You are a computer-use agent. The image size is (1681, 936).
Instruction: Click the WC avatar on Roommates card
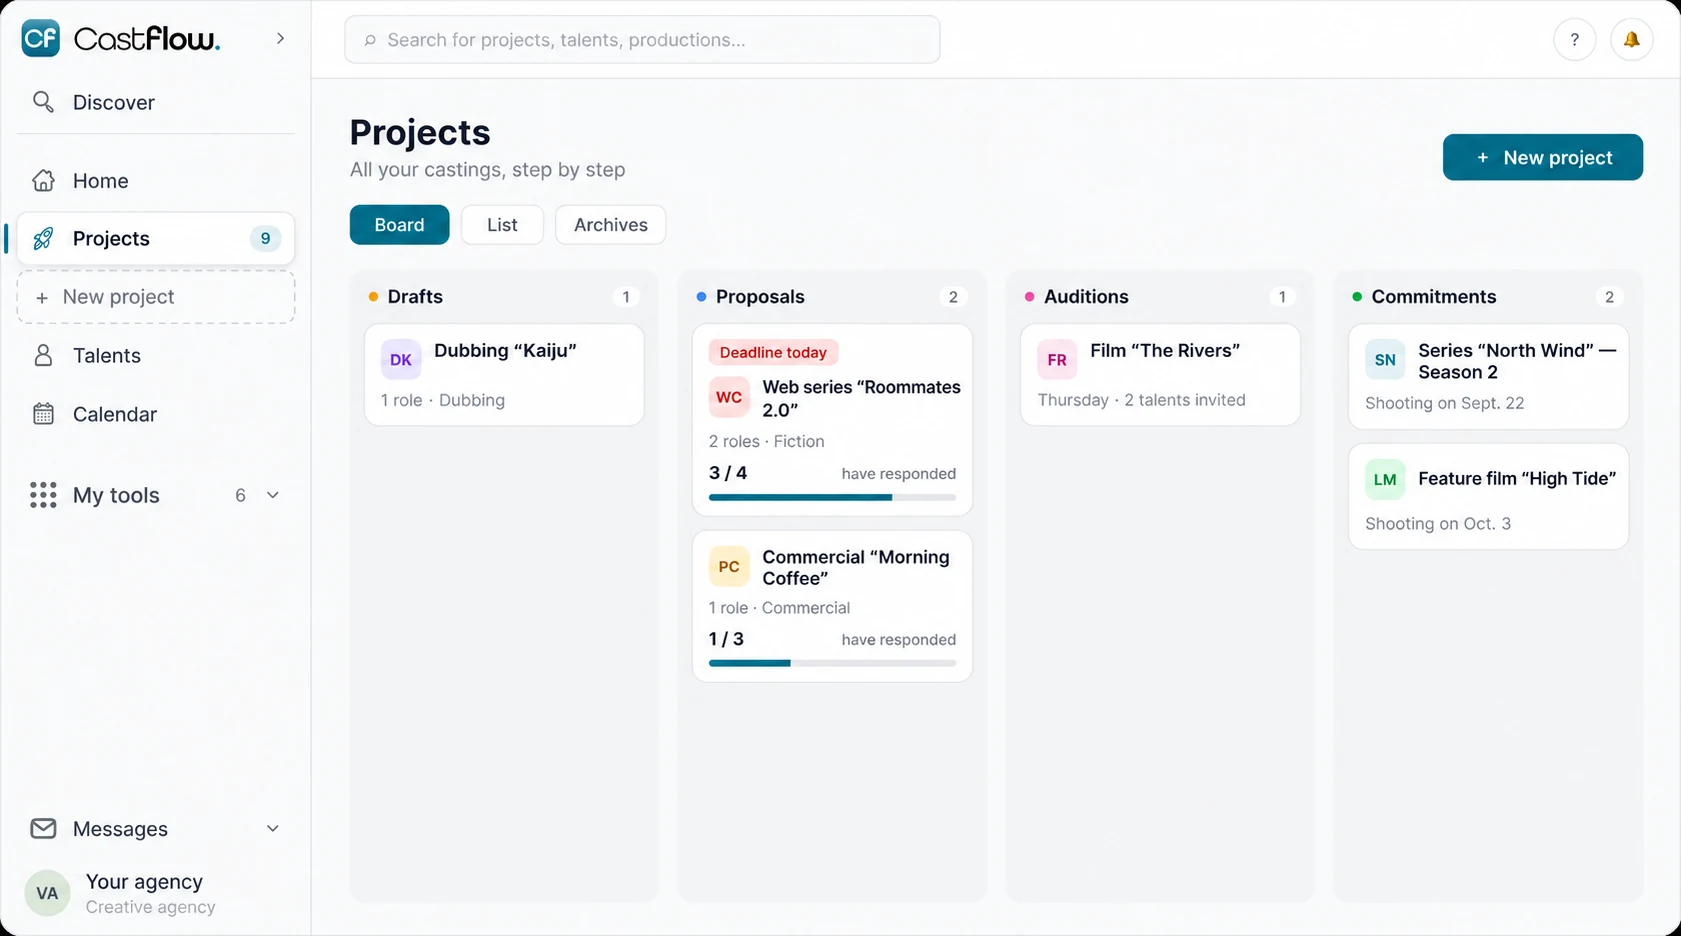729,397
